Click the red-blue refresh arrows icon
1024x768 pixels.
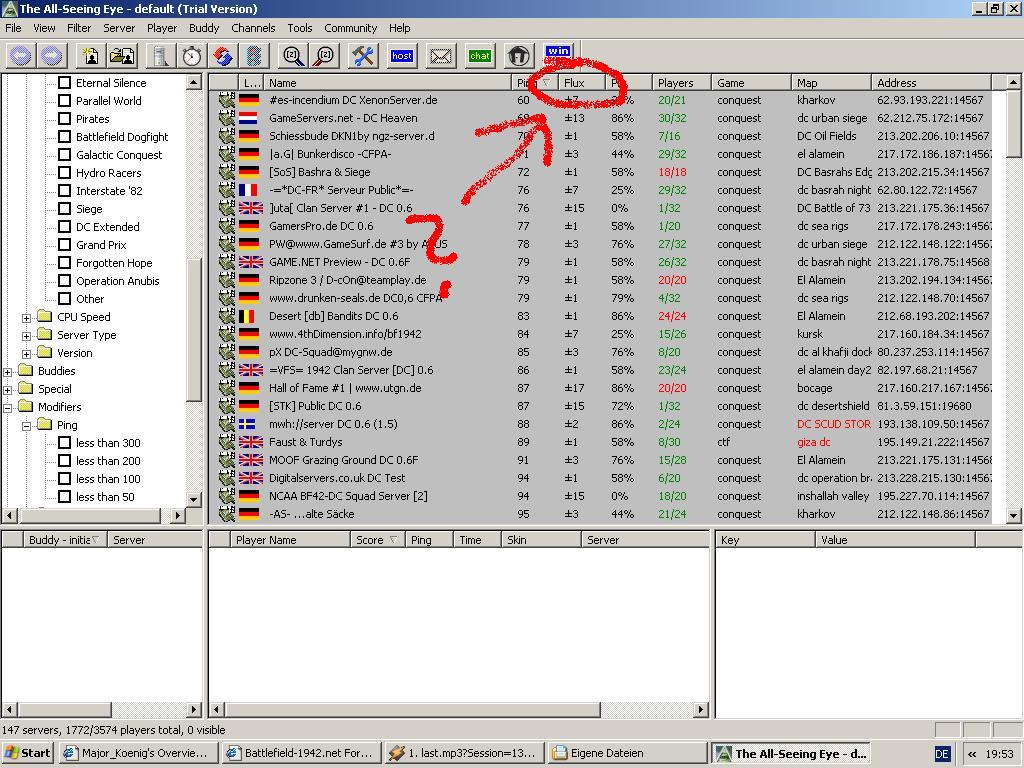223,56
